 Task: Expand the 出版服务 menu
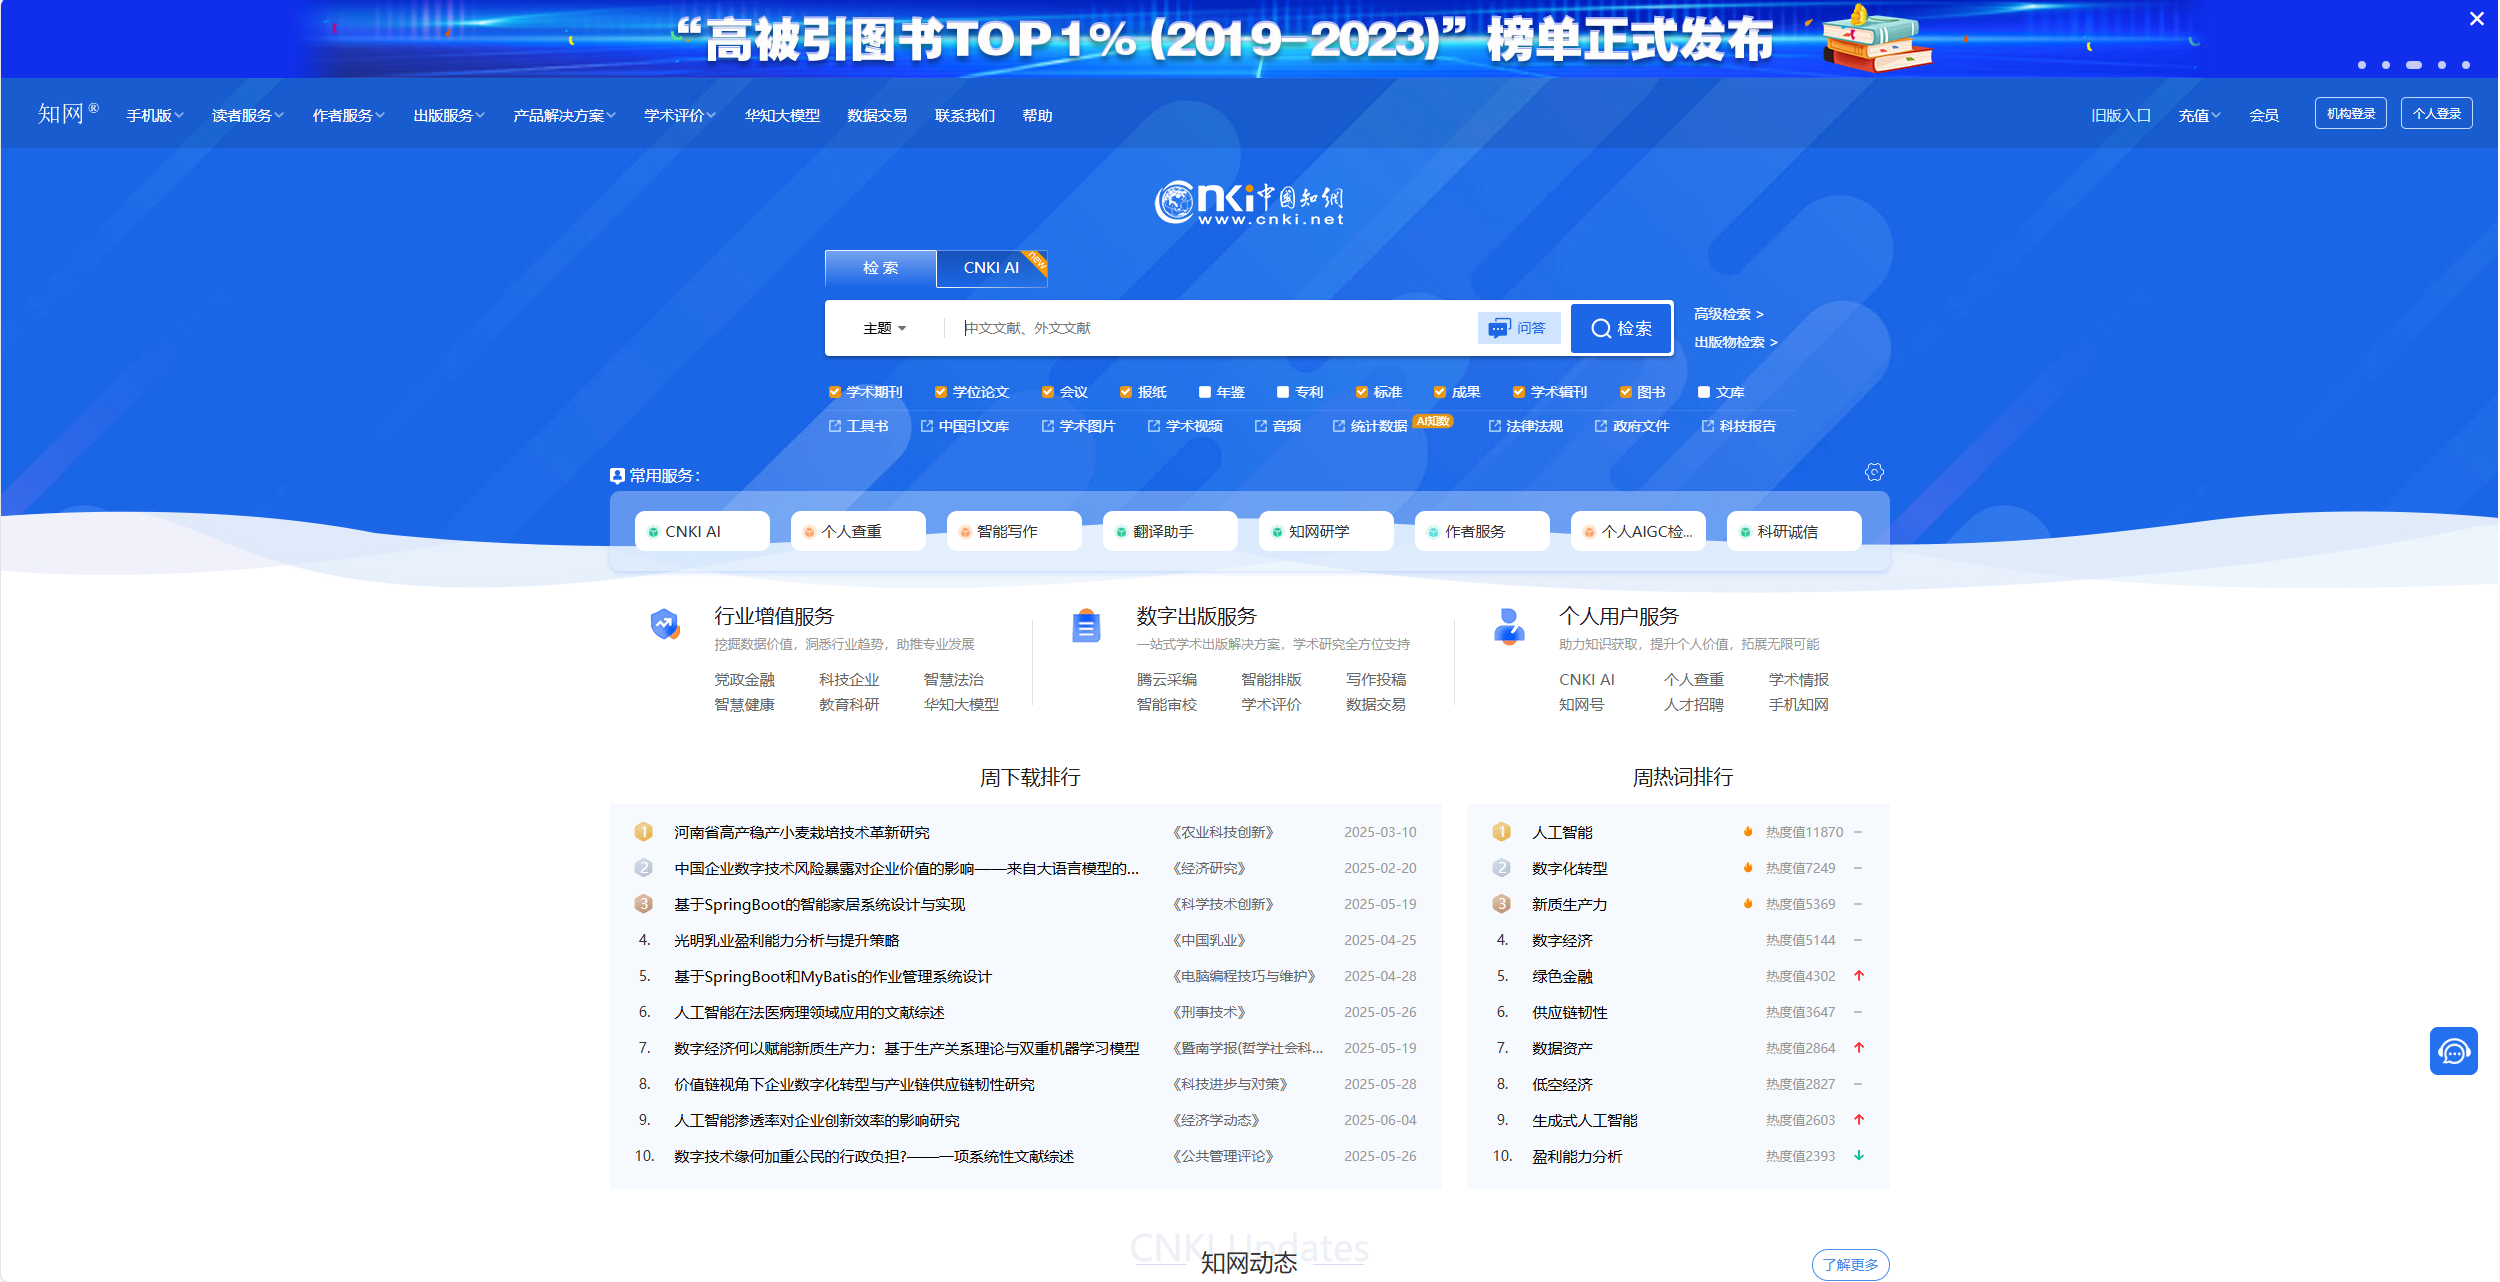pyautogui.click(x=449, y=116)
